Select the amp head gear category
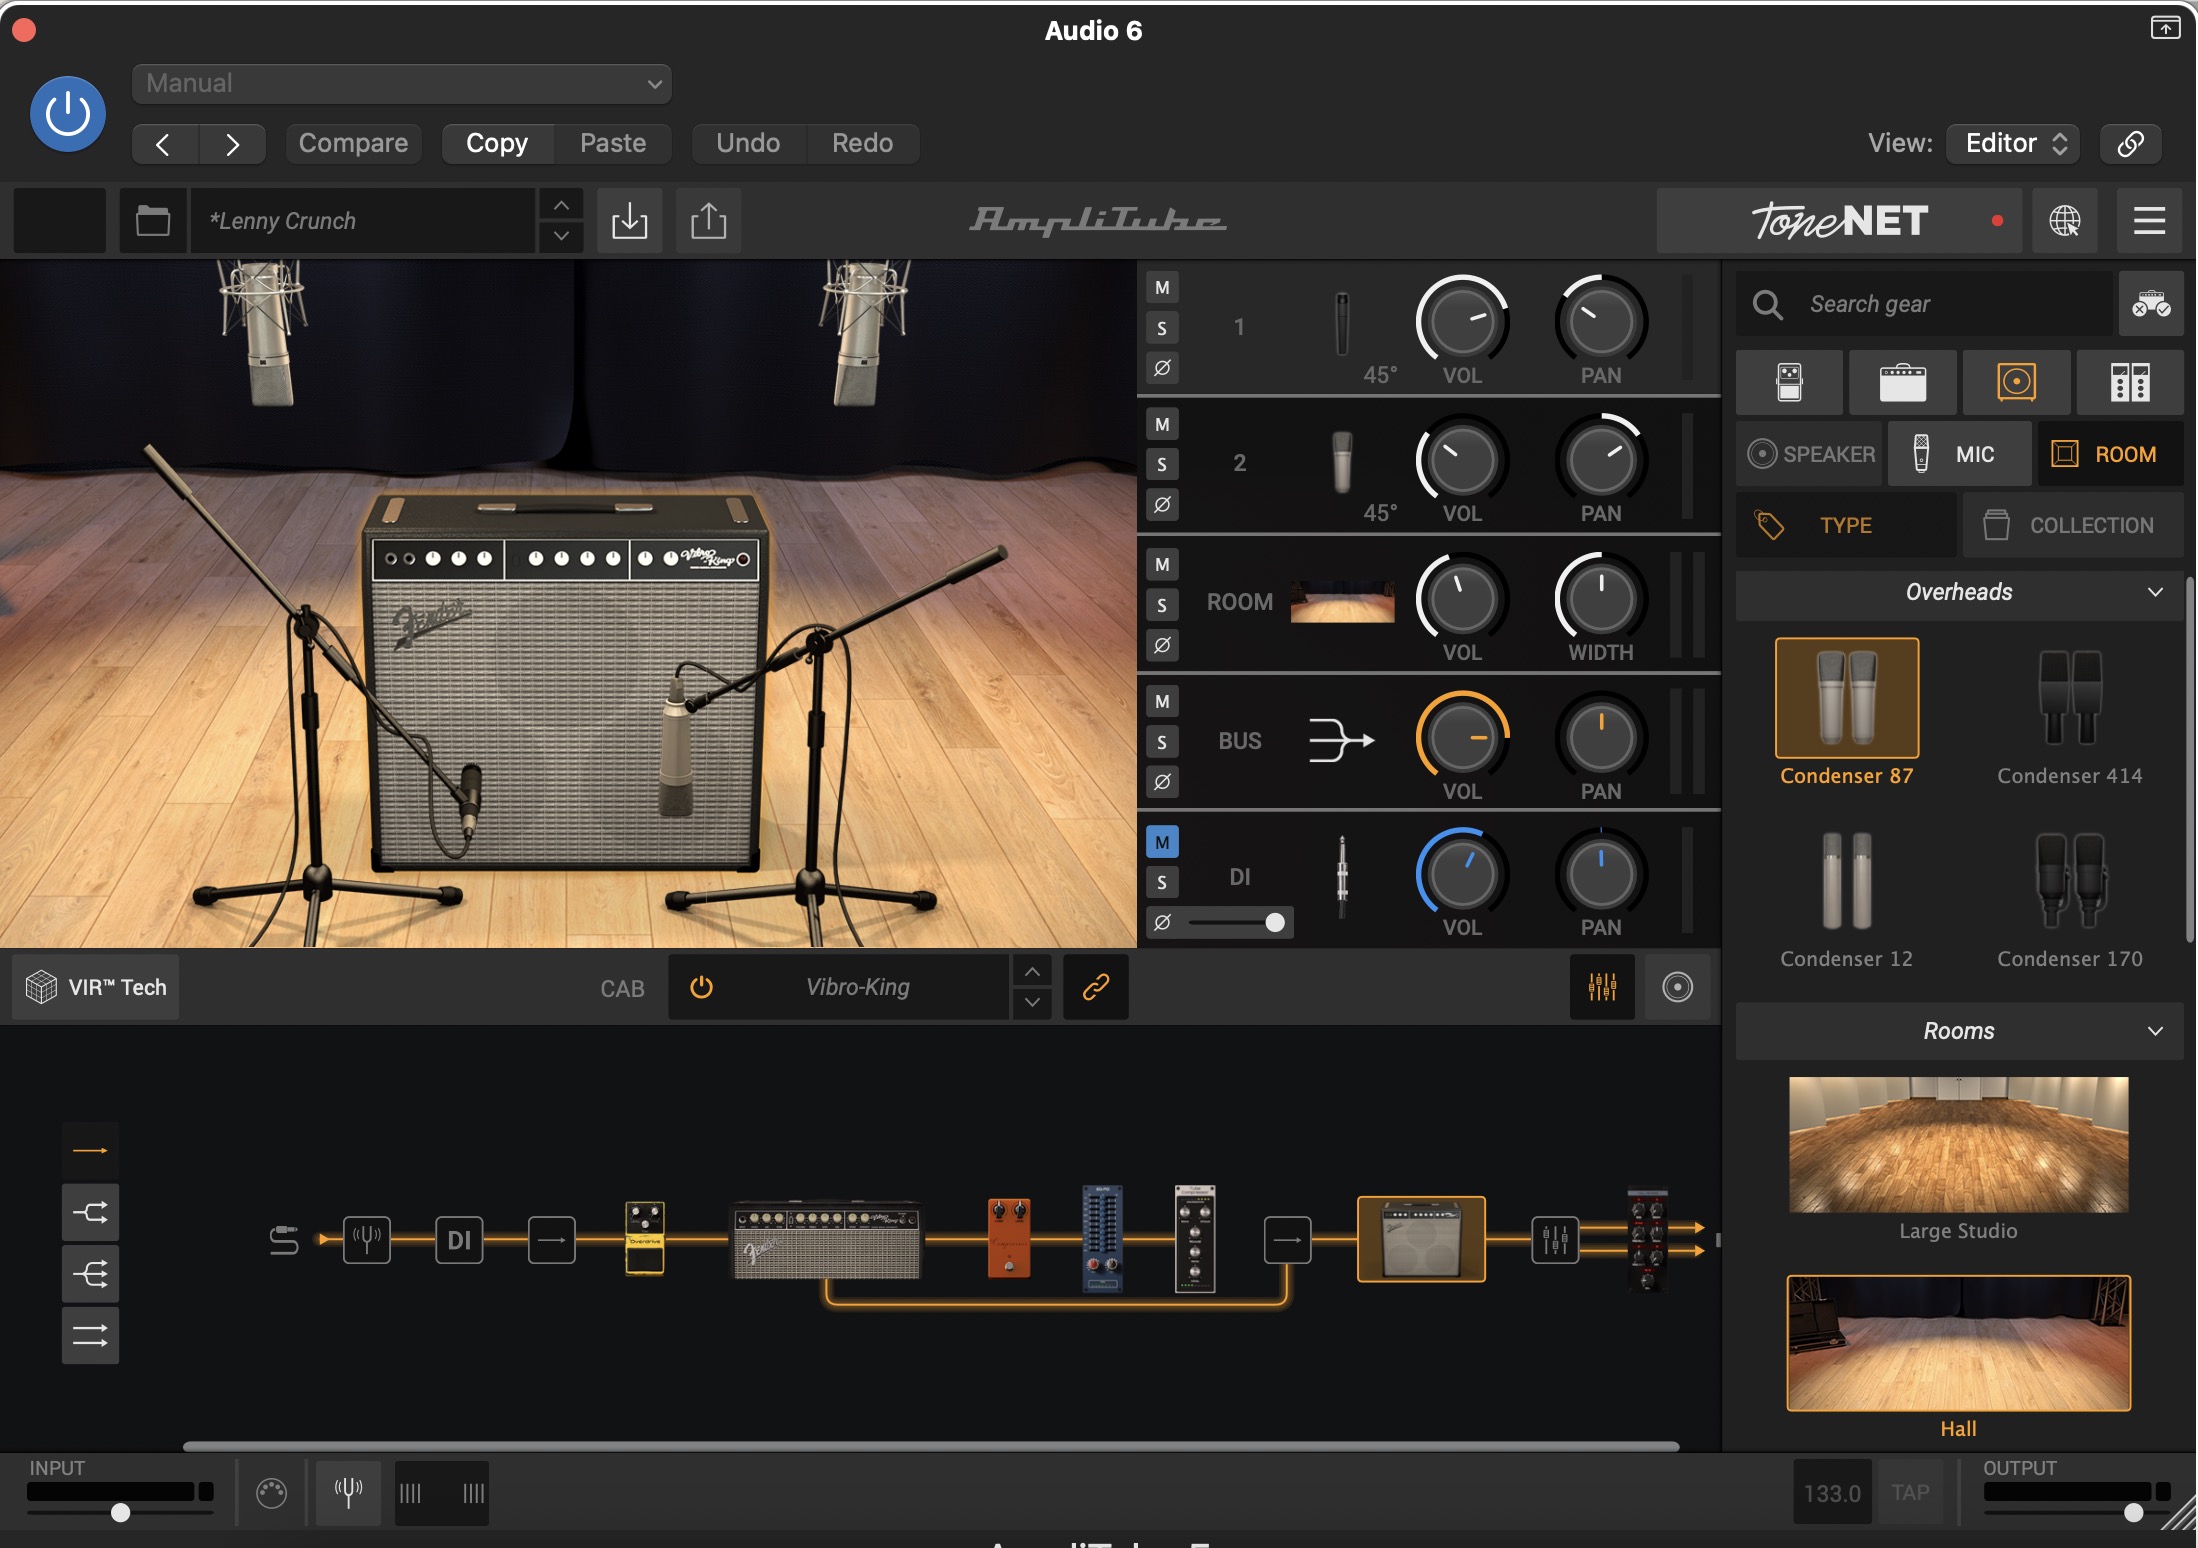The image size is (2198, 1548). coord(1903,383)
